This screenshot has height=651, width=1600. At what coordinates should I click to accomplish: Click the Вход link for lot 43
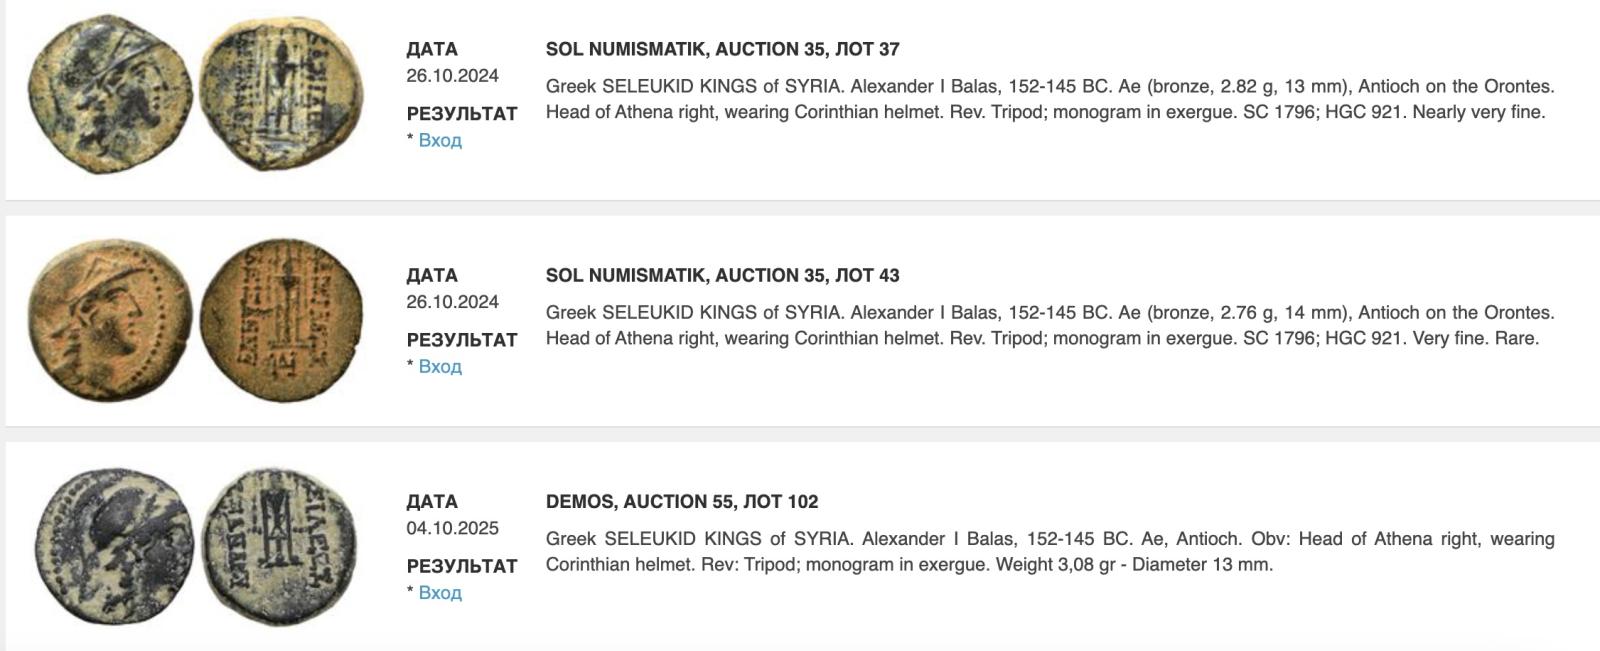point(439,367)
